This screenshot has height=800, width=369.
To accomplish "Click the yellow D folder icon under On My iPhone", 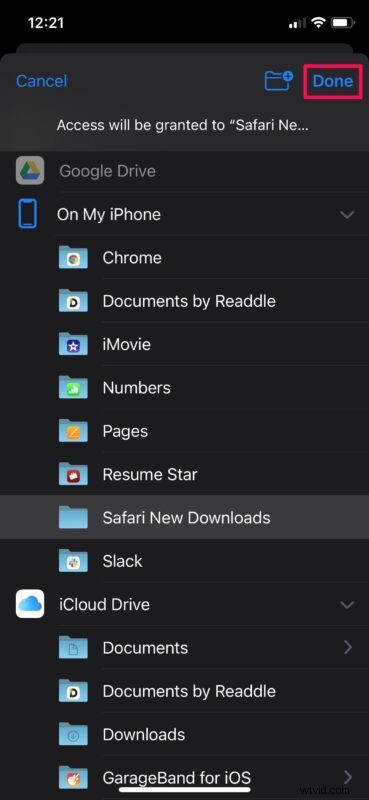I will [73, 301].
